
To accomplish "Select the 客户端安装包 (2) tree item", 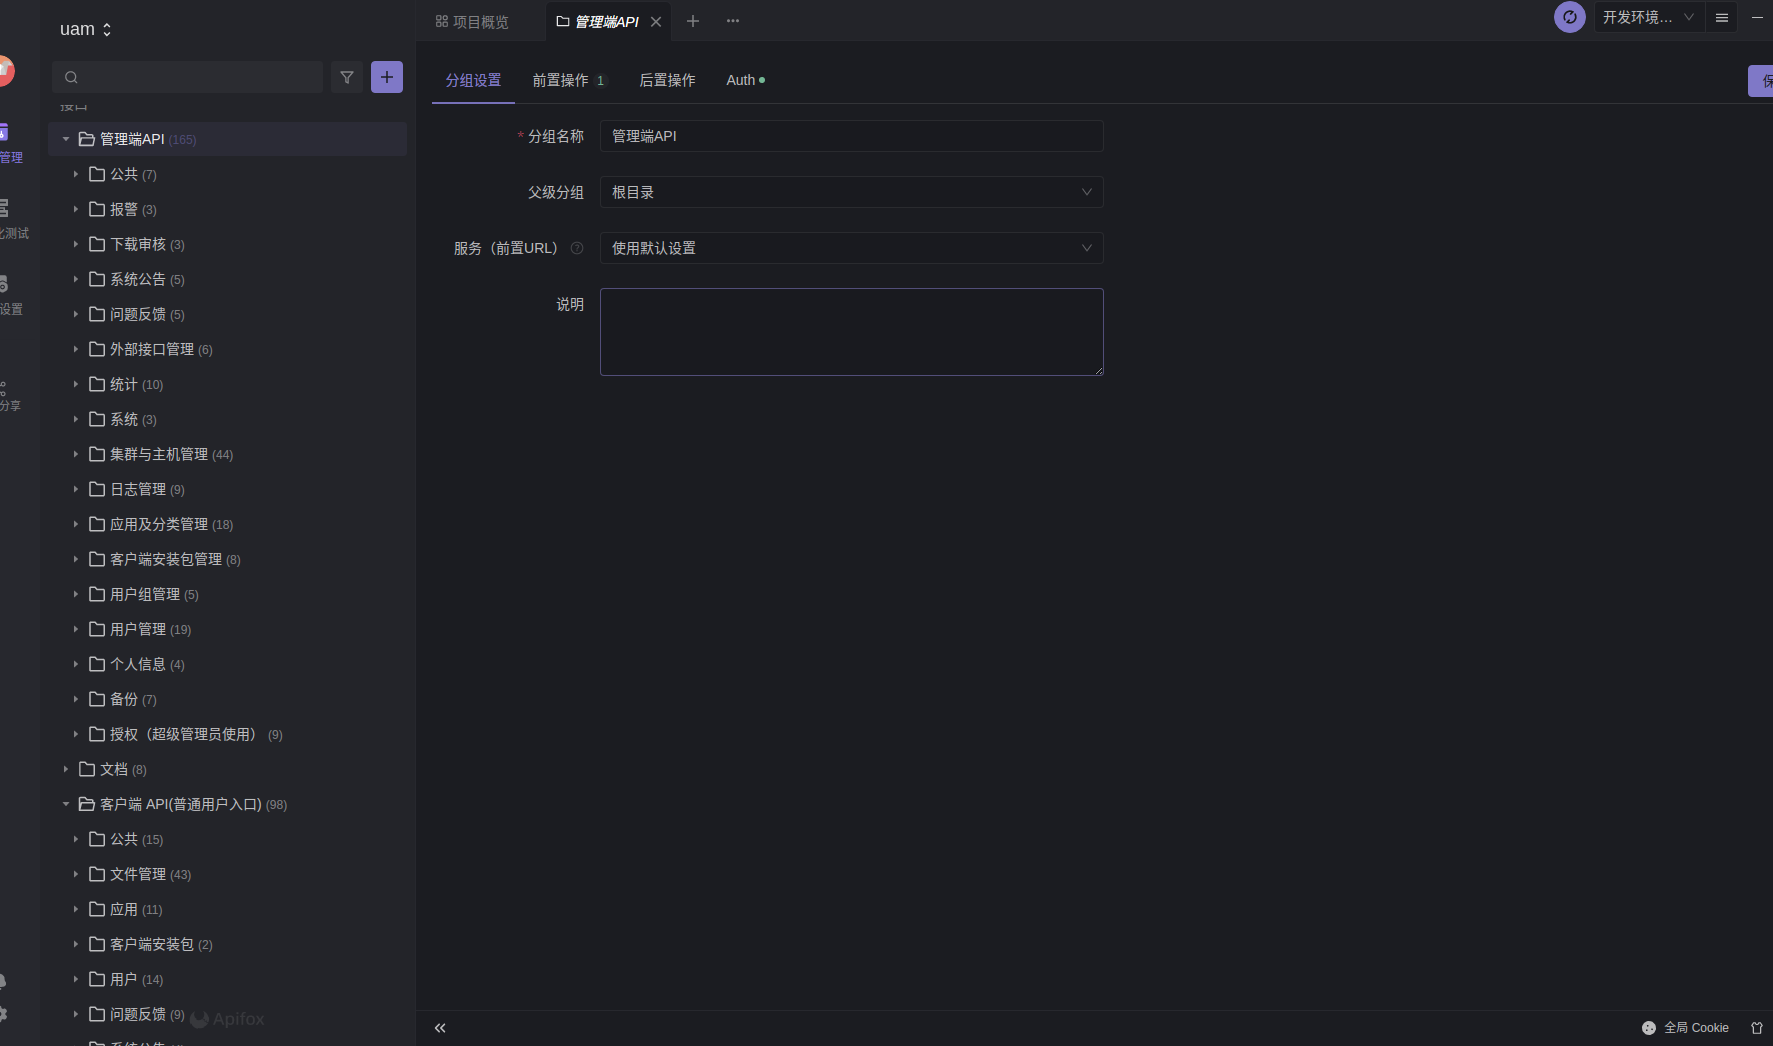I will pyautogui.click(x=227, y=944).
